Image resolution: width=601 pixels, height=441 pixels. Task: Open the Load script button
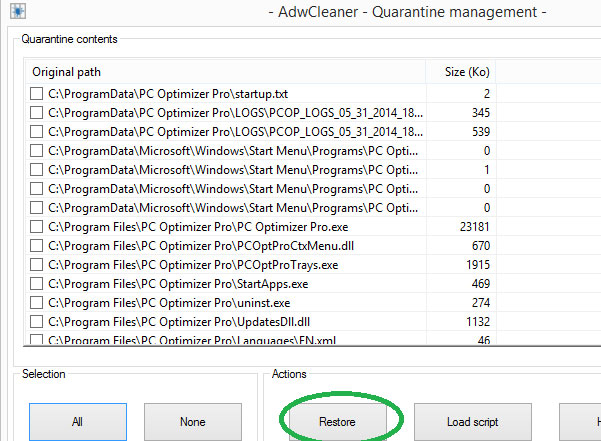(x=473, y=422)
